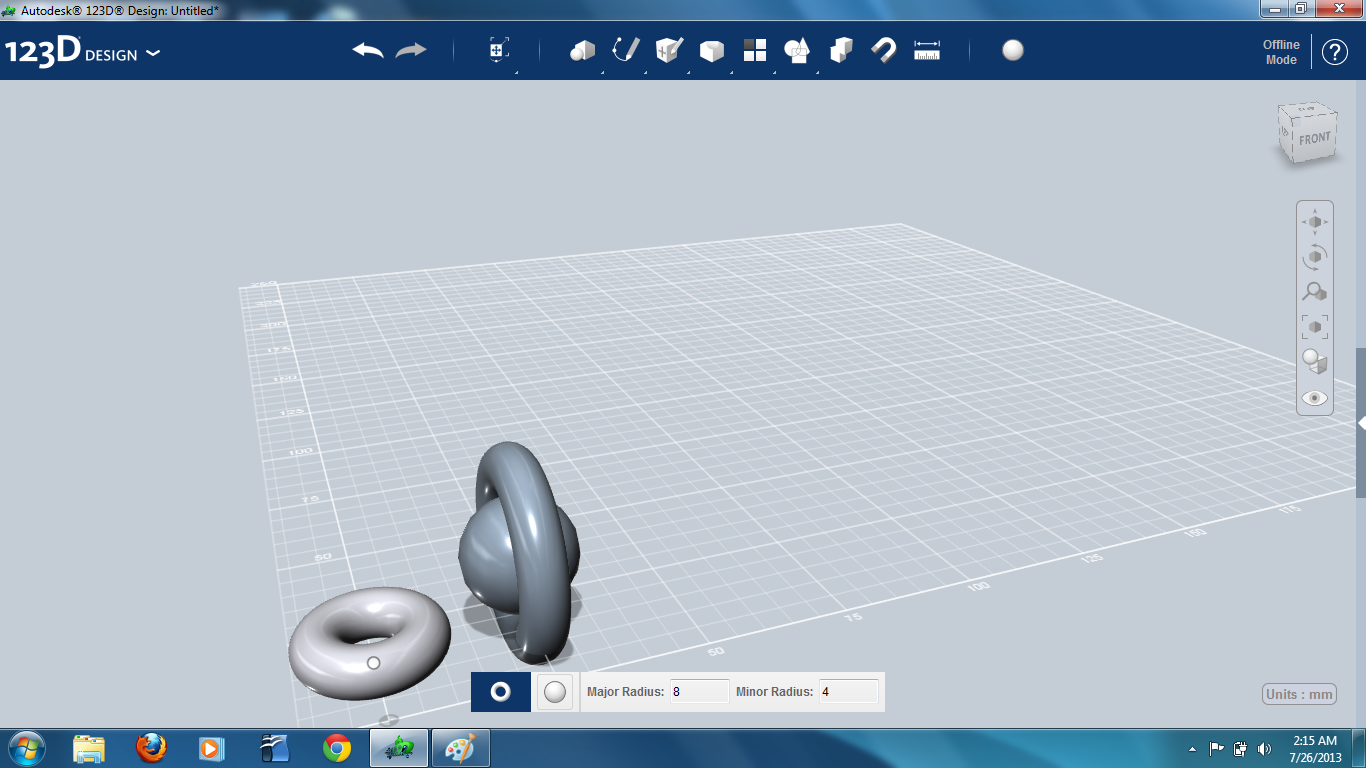Select the Transform tool

point(497,48)
